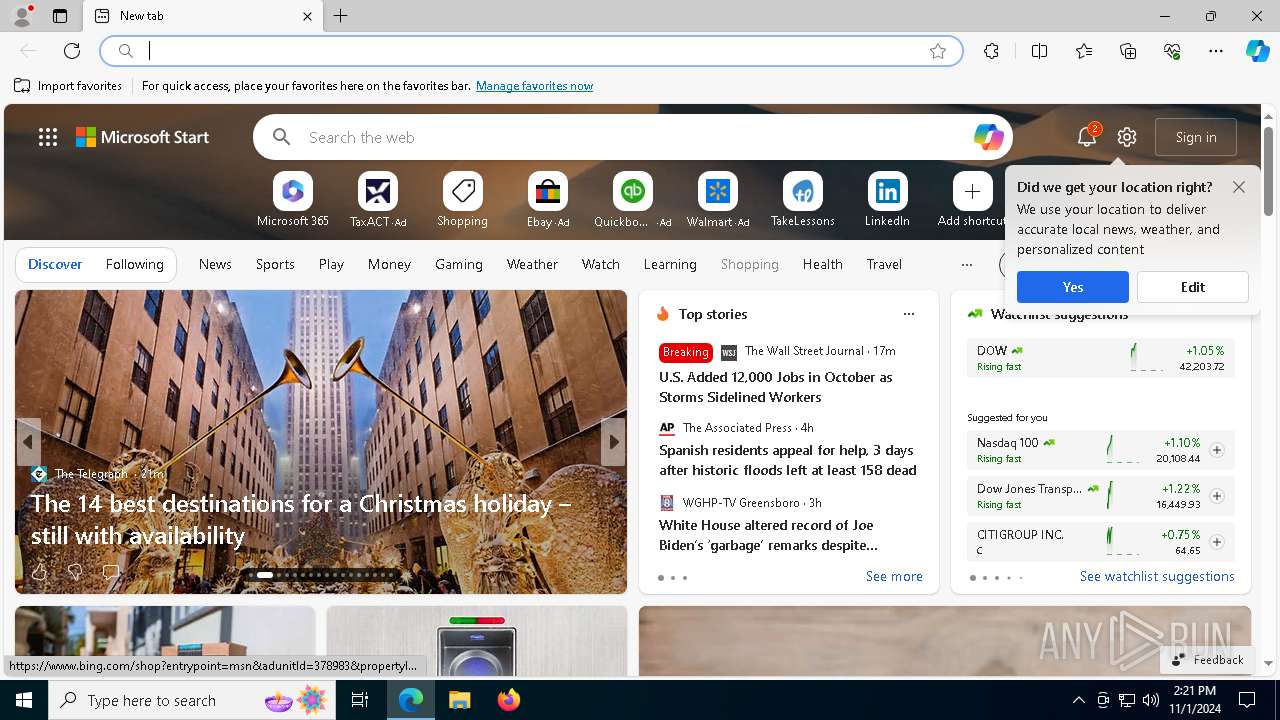Open TakeLessons shortcut tile
Image resolution: width=1280 pixels, height=720 pixels.
click(x=802, y=200)
